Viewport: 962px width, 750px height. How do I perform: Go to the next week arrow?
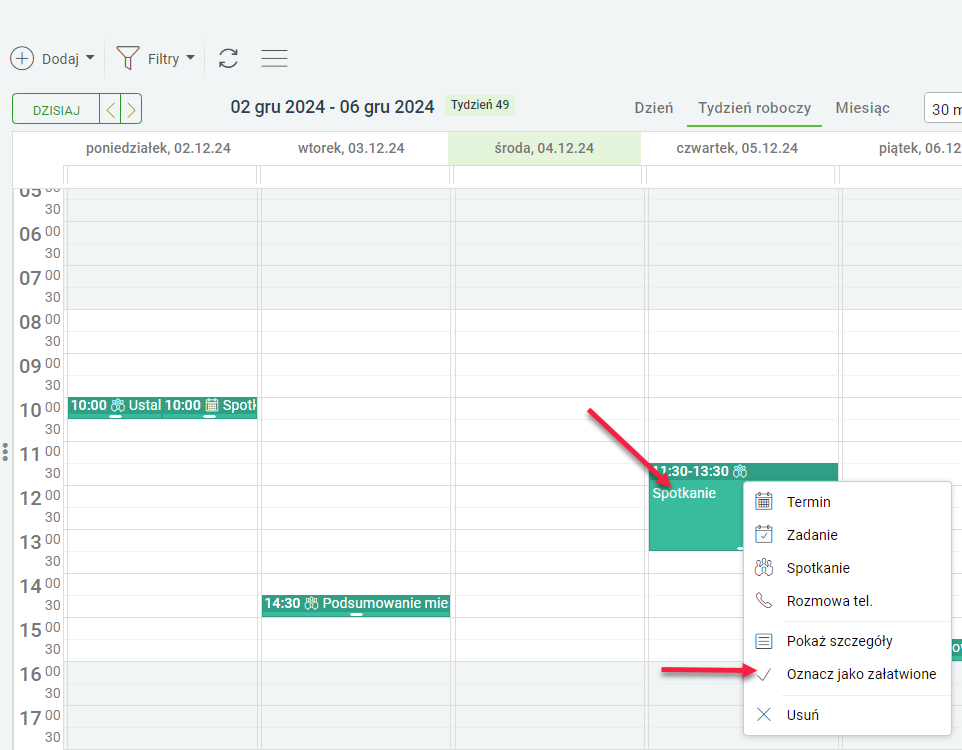[131, 110]
